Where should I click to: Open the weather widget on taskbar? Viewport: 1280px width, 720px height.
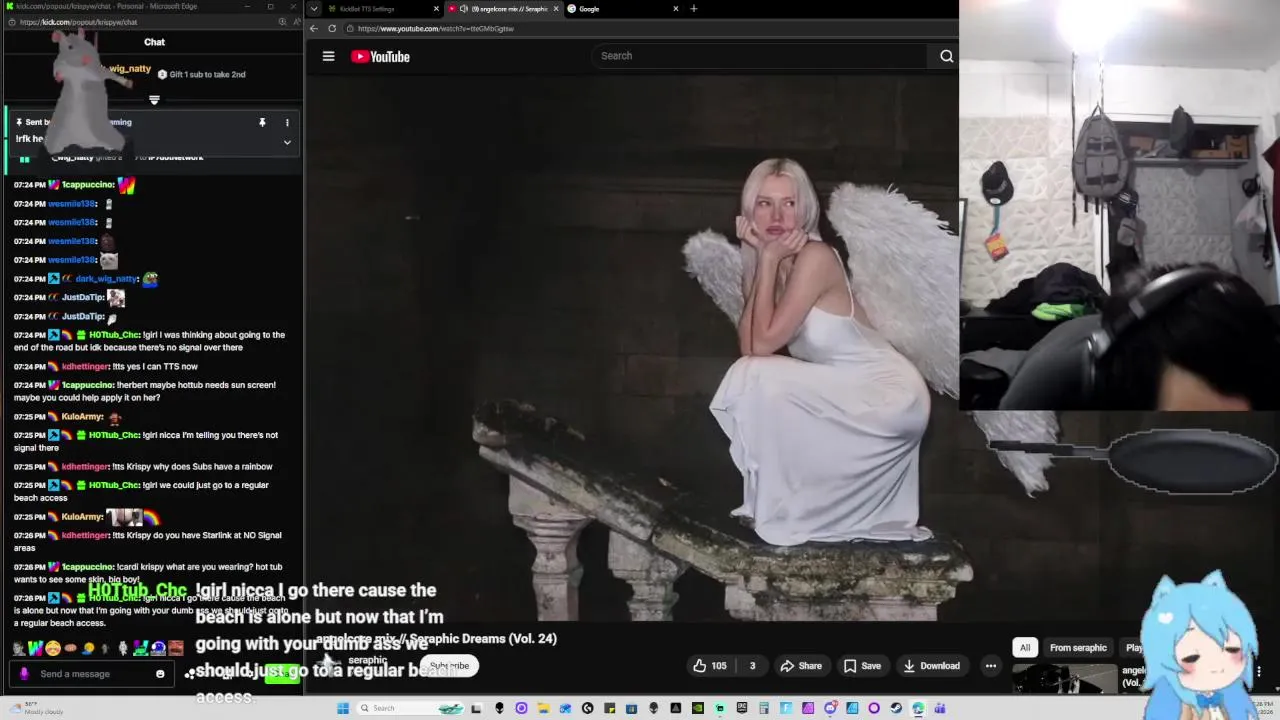(x=35, y=708)
